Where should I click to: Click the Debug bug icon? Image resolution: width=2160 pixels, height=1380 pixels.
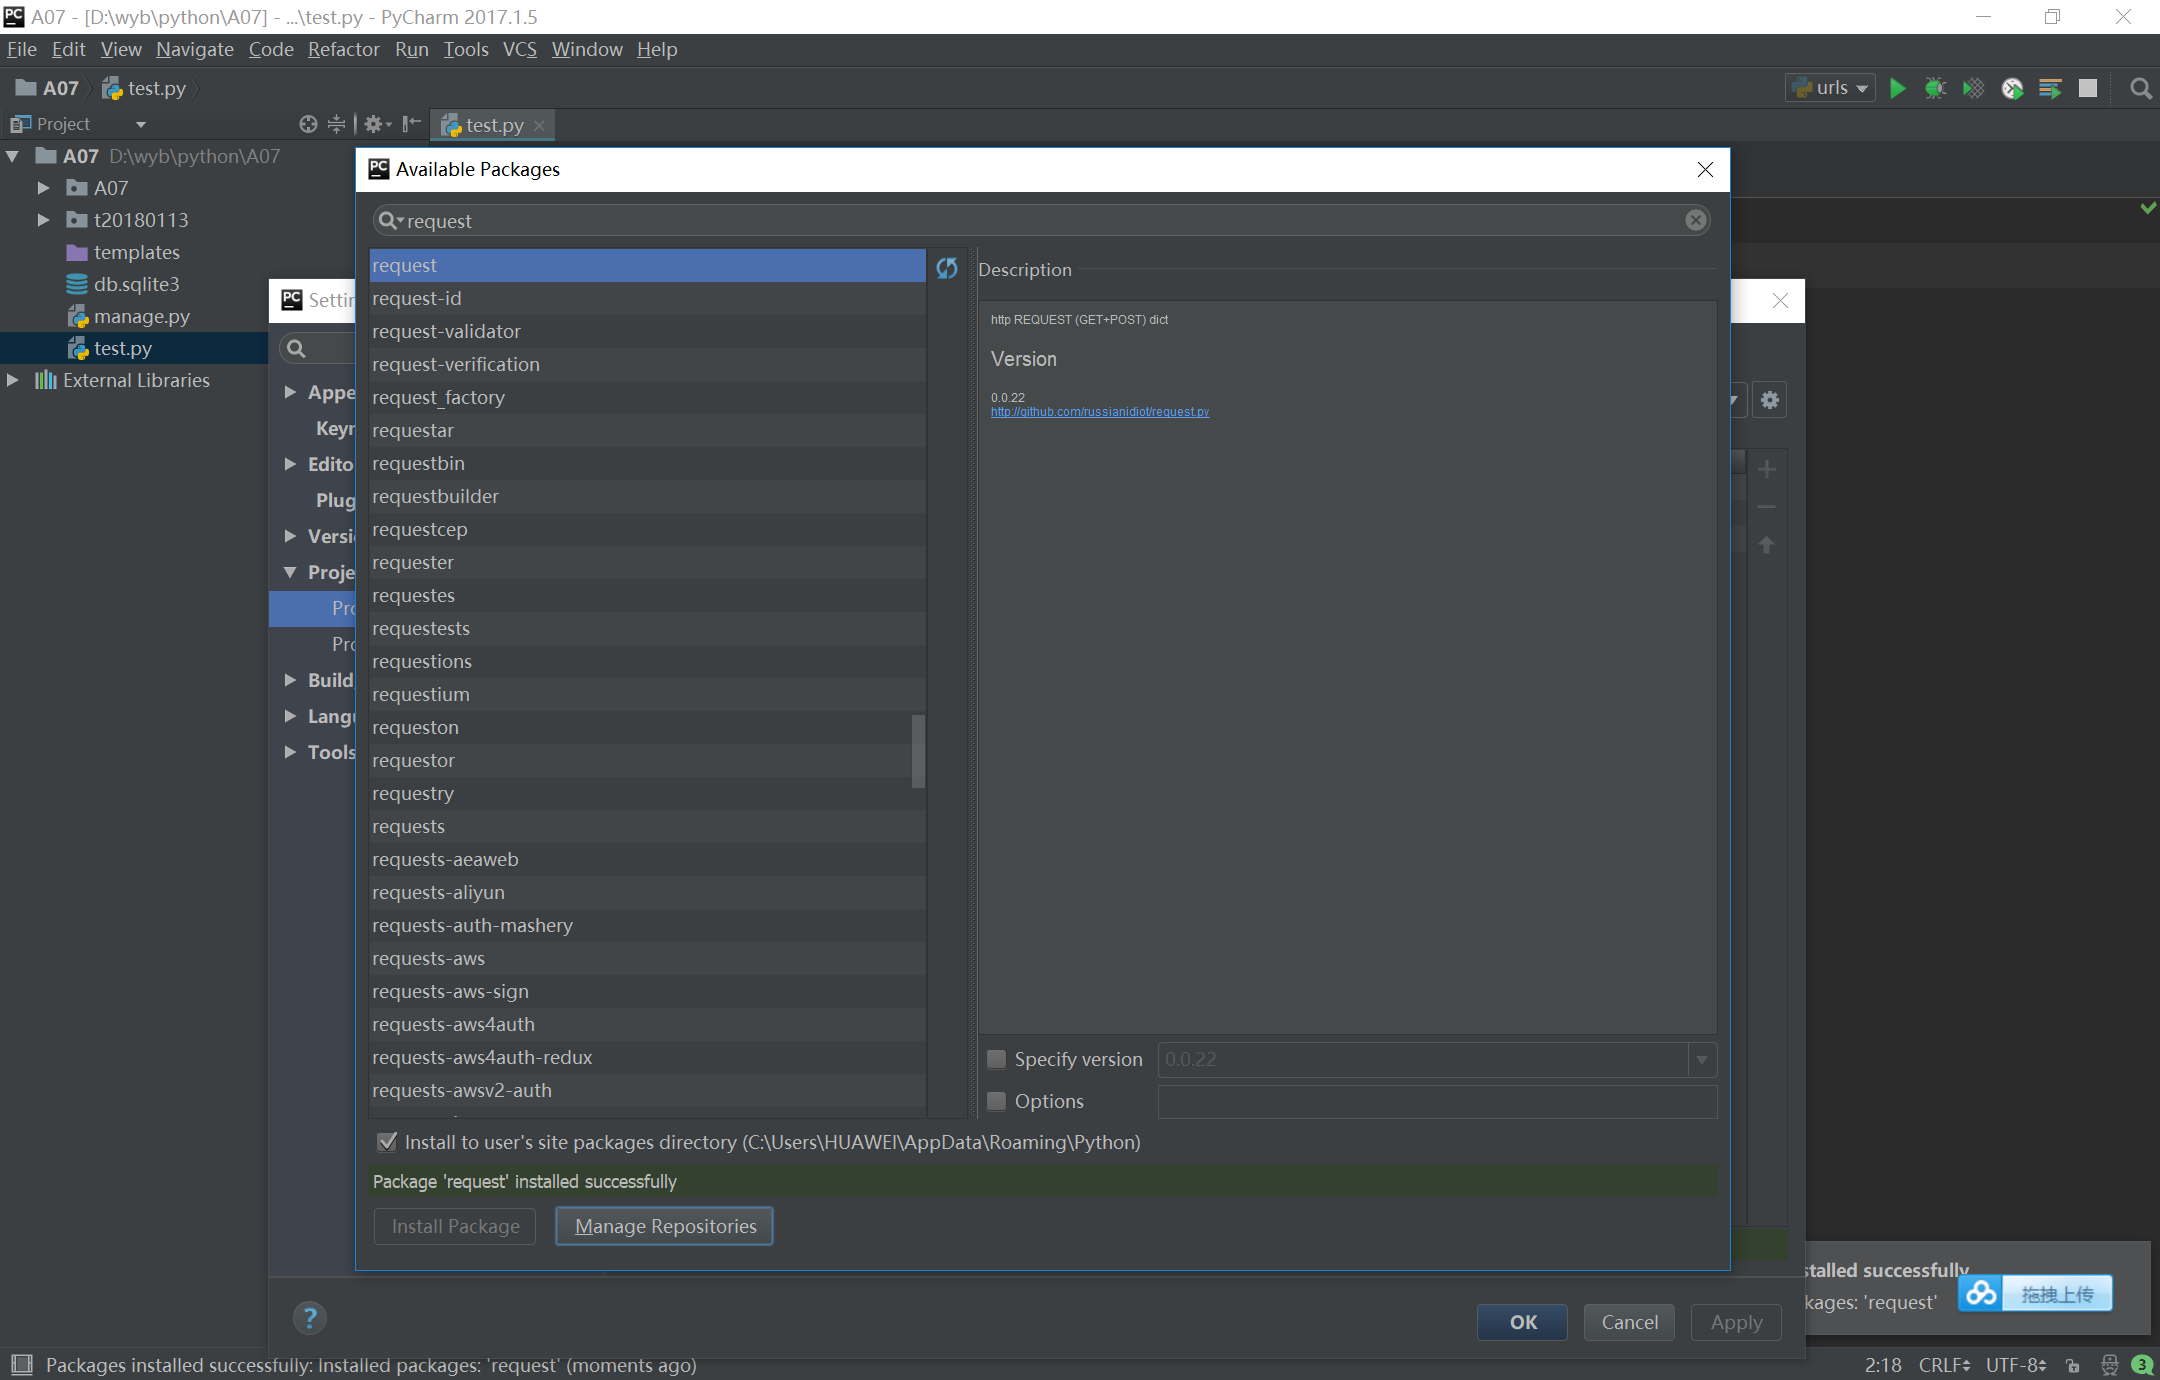[x=1935, y=88]
